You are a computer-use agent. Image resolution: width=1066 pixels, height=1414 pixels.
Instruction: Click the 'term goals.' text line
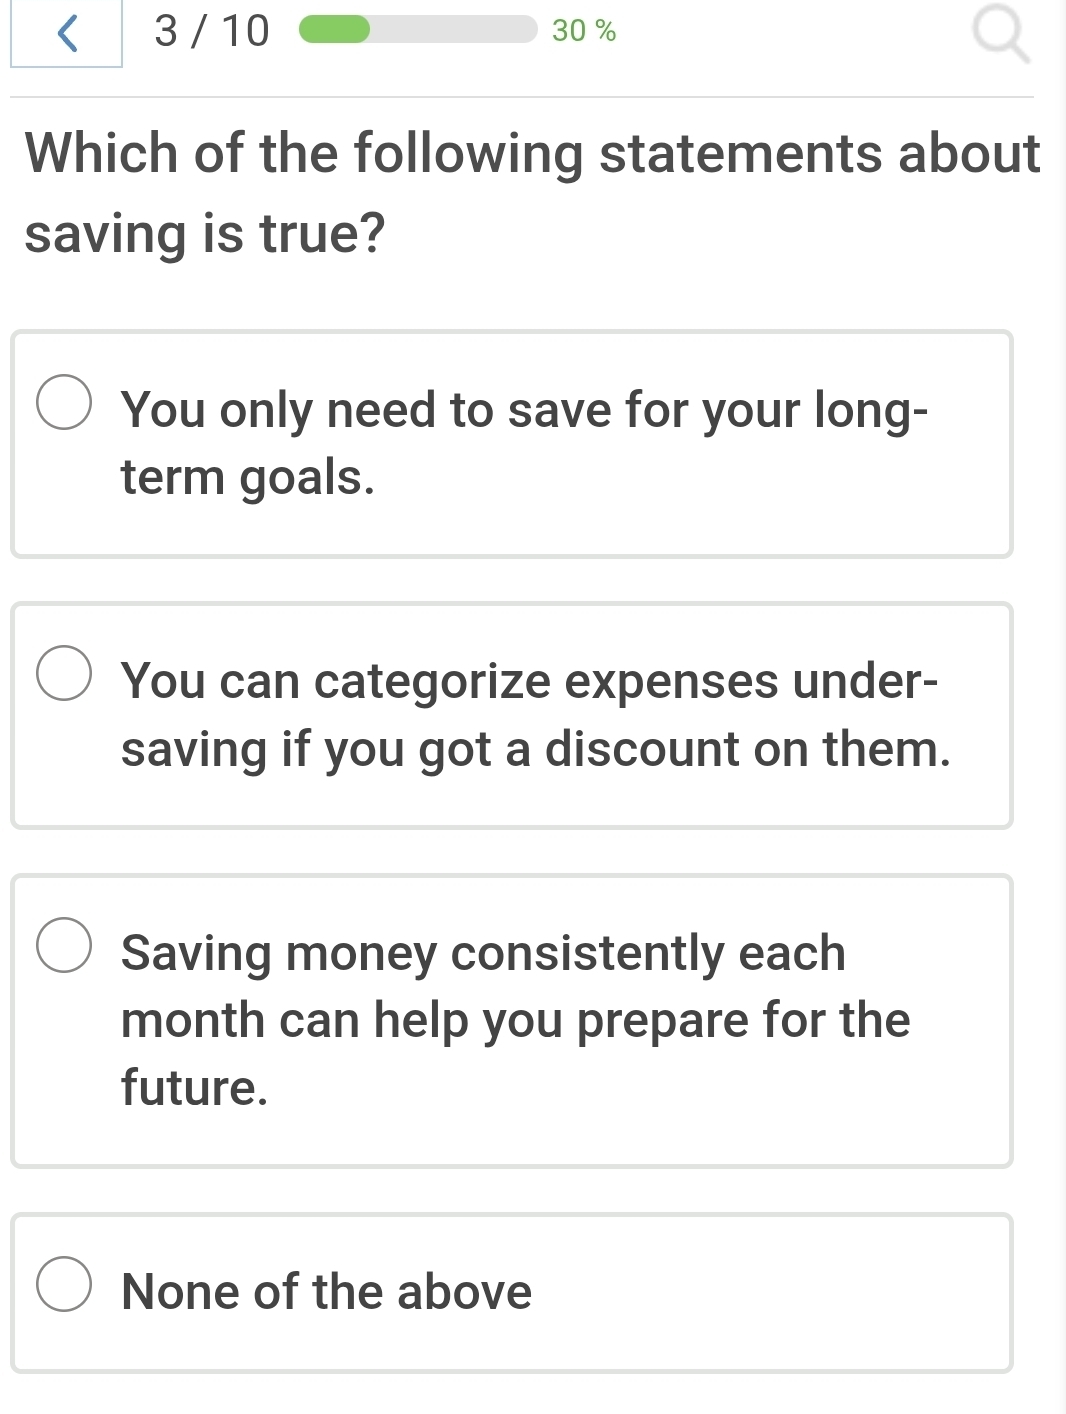248,477
